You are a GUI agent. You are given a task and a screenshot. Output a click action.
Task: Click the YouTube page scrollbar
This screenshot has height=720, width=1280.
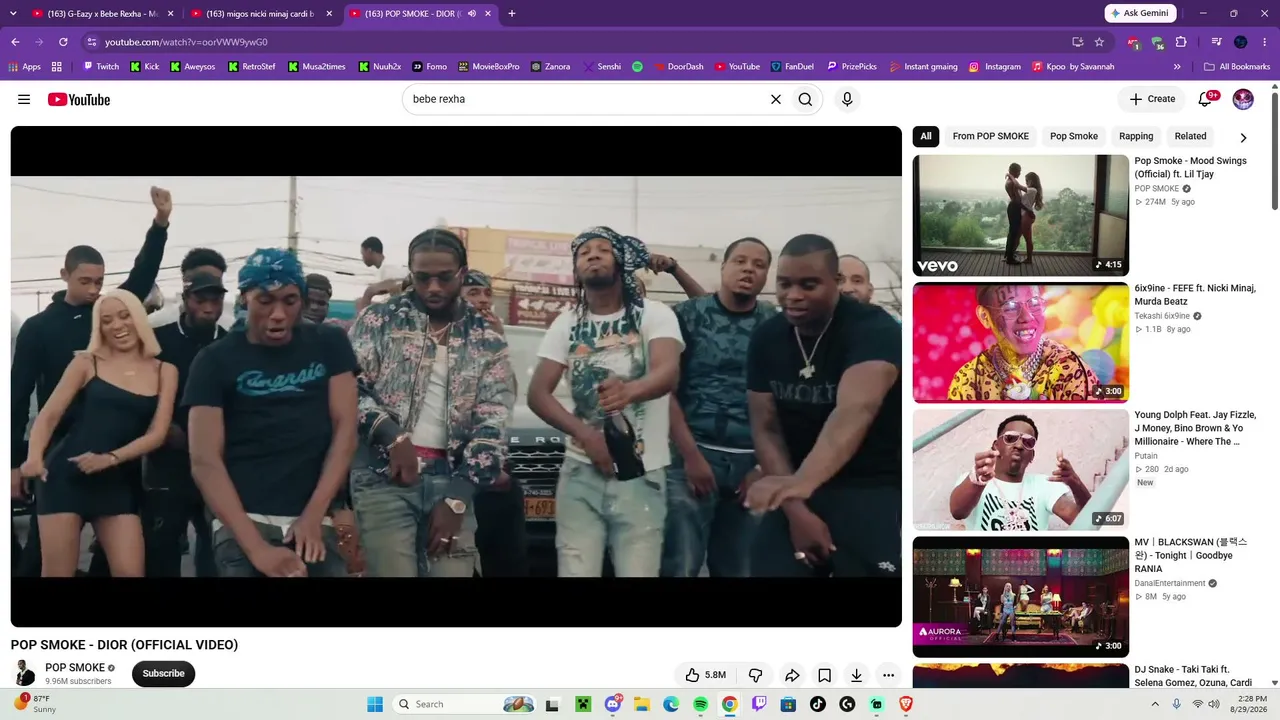(x=1274, y=150)
